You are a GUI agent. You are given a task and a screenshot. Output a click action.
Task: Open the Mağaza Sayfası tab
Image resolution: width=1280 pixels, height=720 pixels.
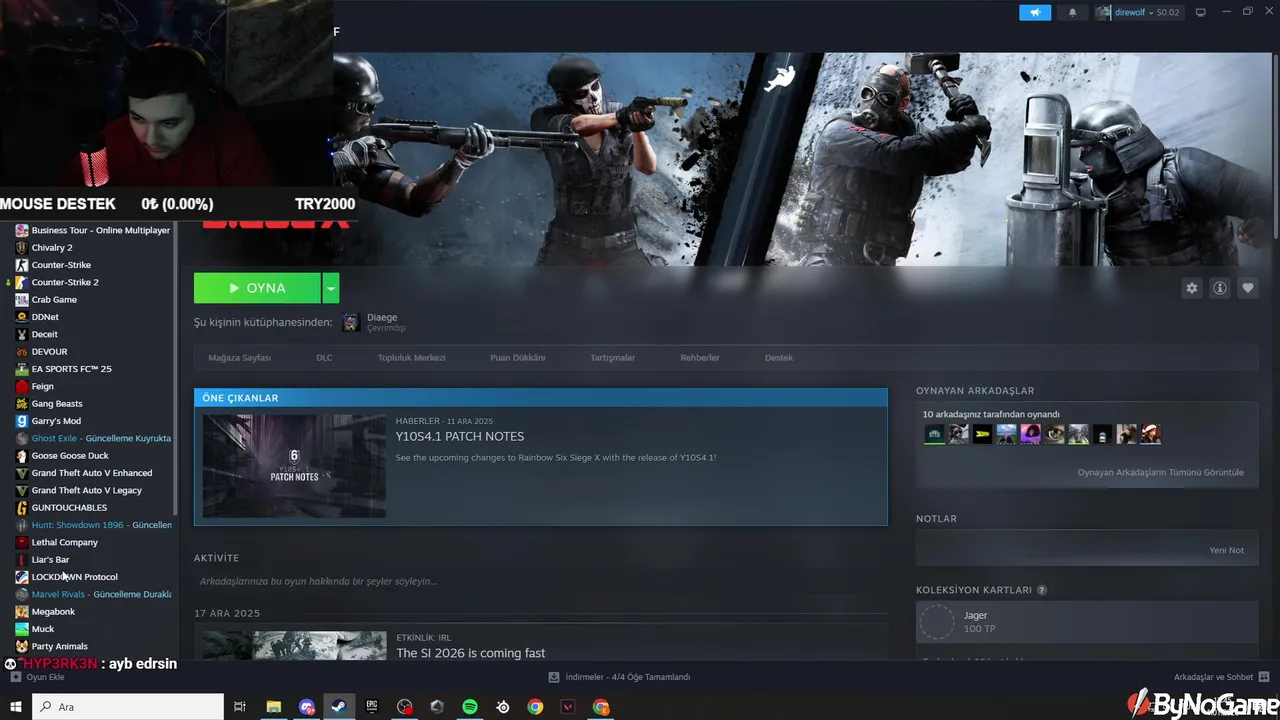point(240,358)
